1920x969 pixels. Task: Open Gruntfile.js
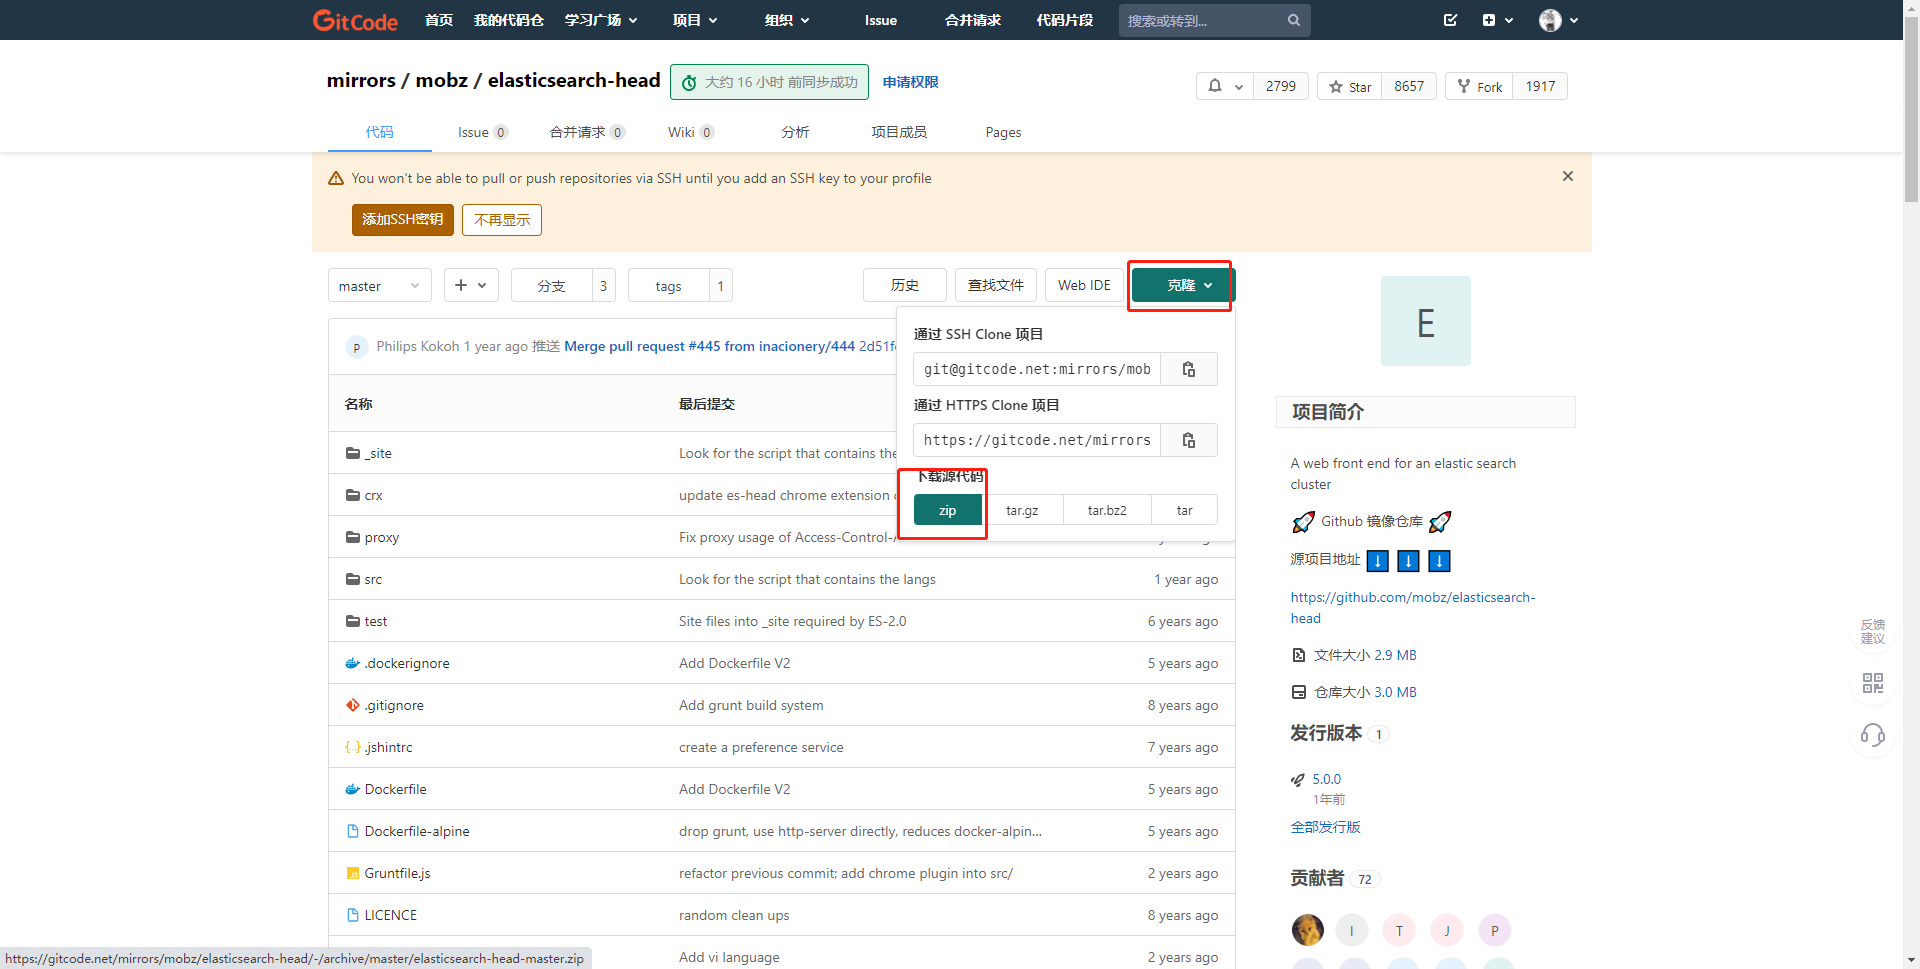(397, 873)
